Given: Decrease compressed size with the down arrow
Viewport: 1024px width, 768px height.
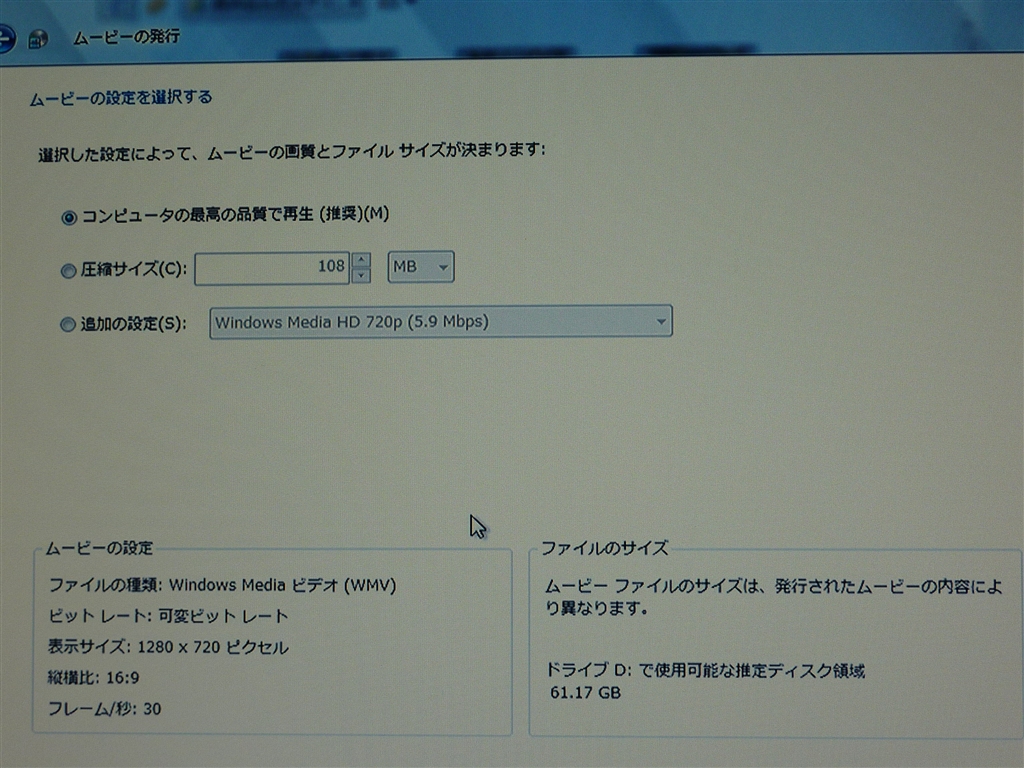Looking at the screenshot, I should (361, 276).
